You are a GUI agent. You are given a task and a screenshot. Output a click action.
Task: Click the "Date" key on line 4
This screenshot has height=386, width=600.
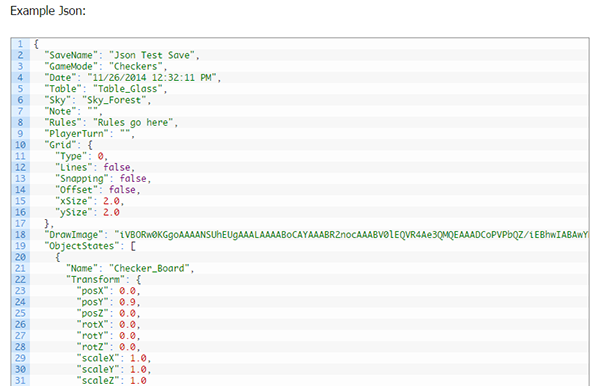pos(60,77)
